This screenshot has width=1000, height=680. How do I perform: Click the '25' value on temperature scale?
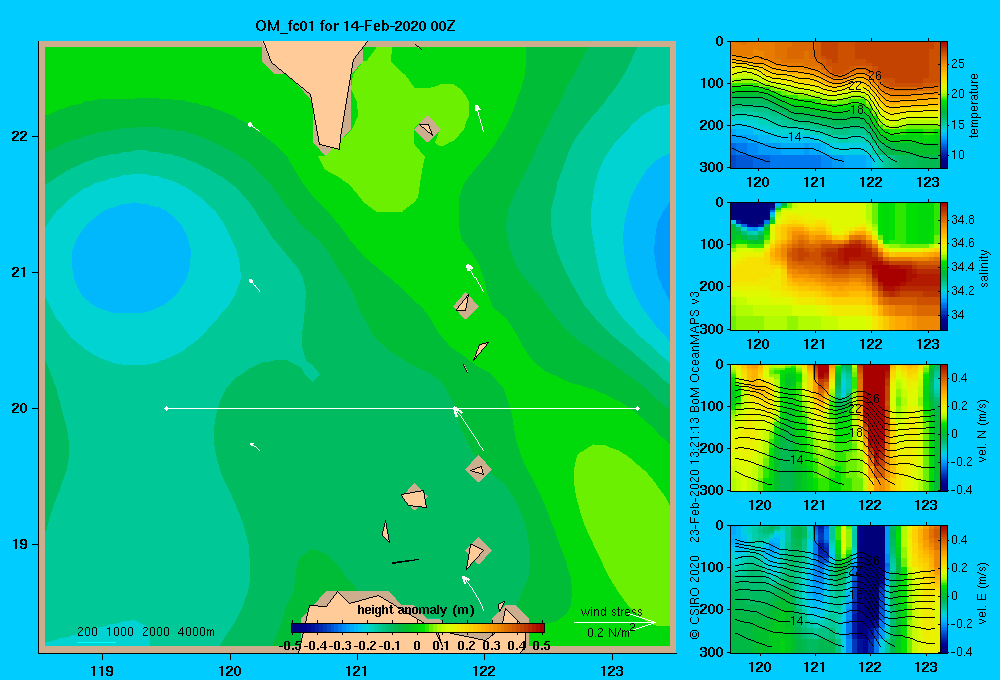click(x=958, y=64)
